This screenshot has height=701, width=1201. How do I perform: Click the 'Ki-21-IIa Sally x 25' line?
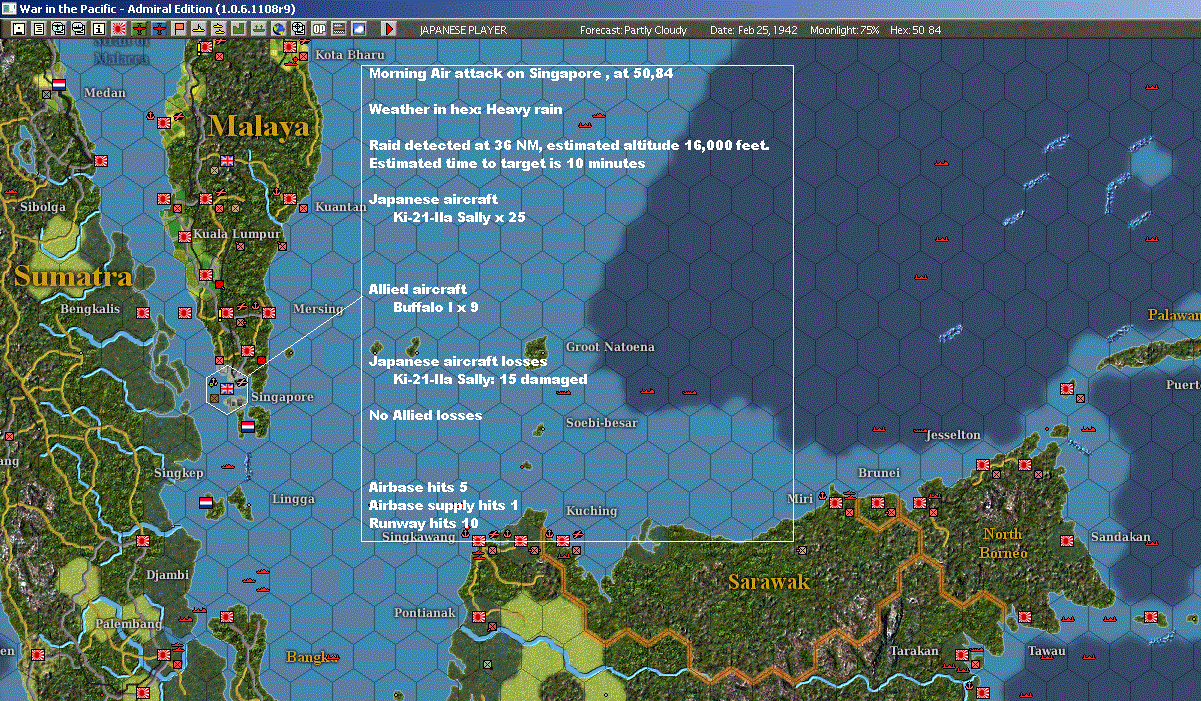pyautogui.click(x=459, y=217)
